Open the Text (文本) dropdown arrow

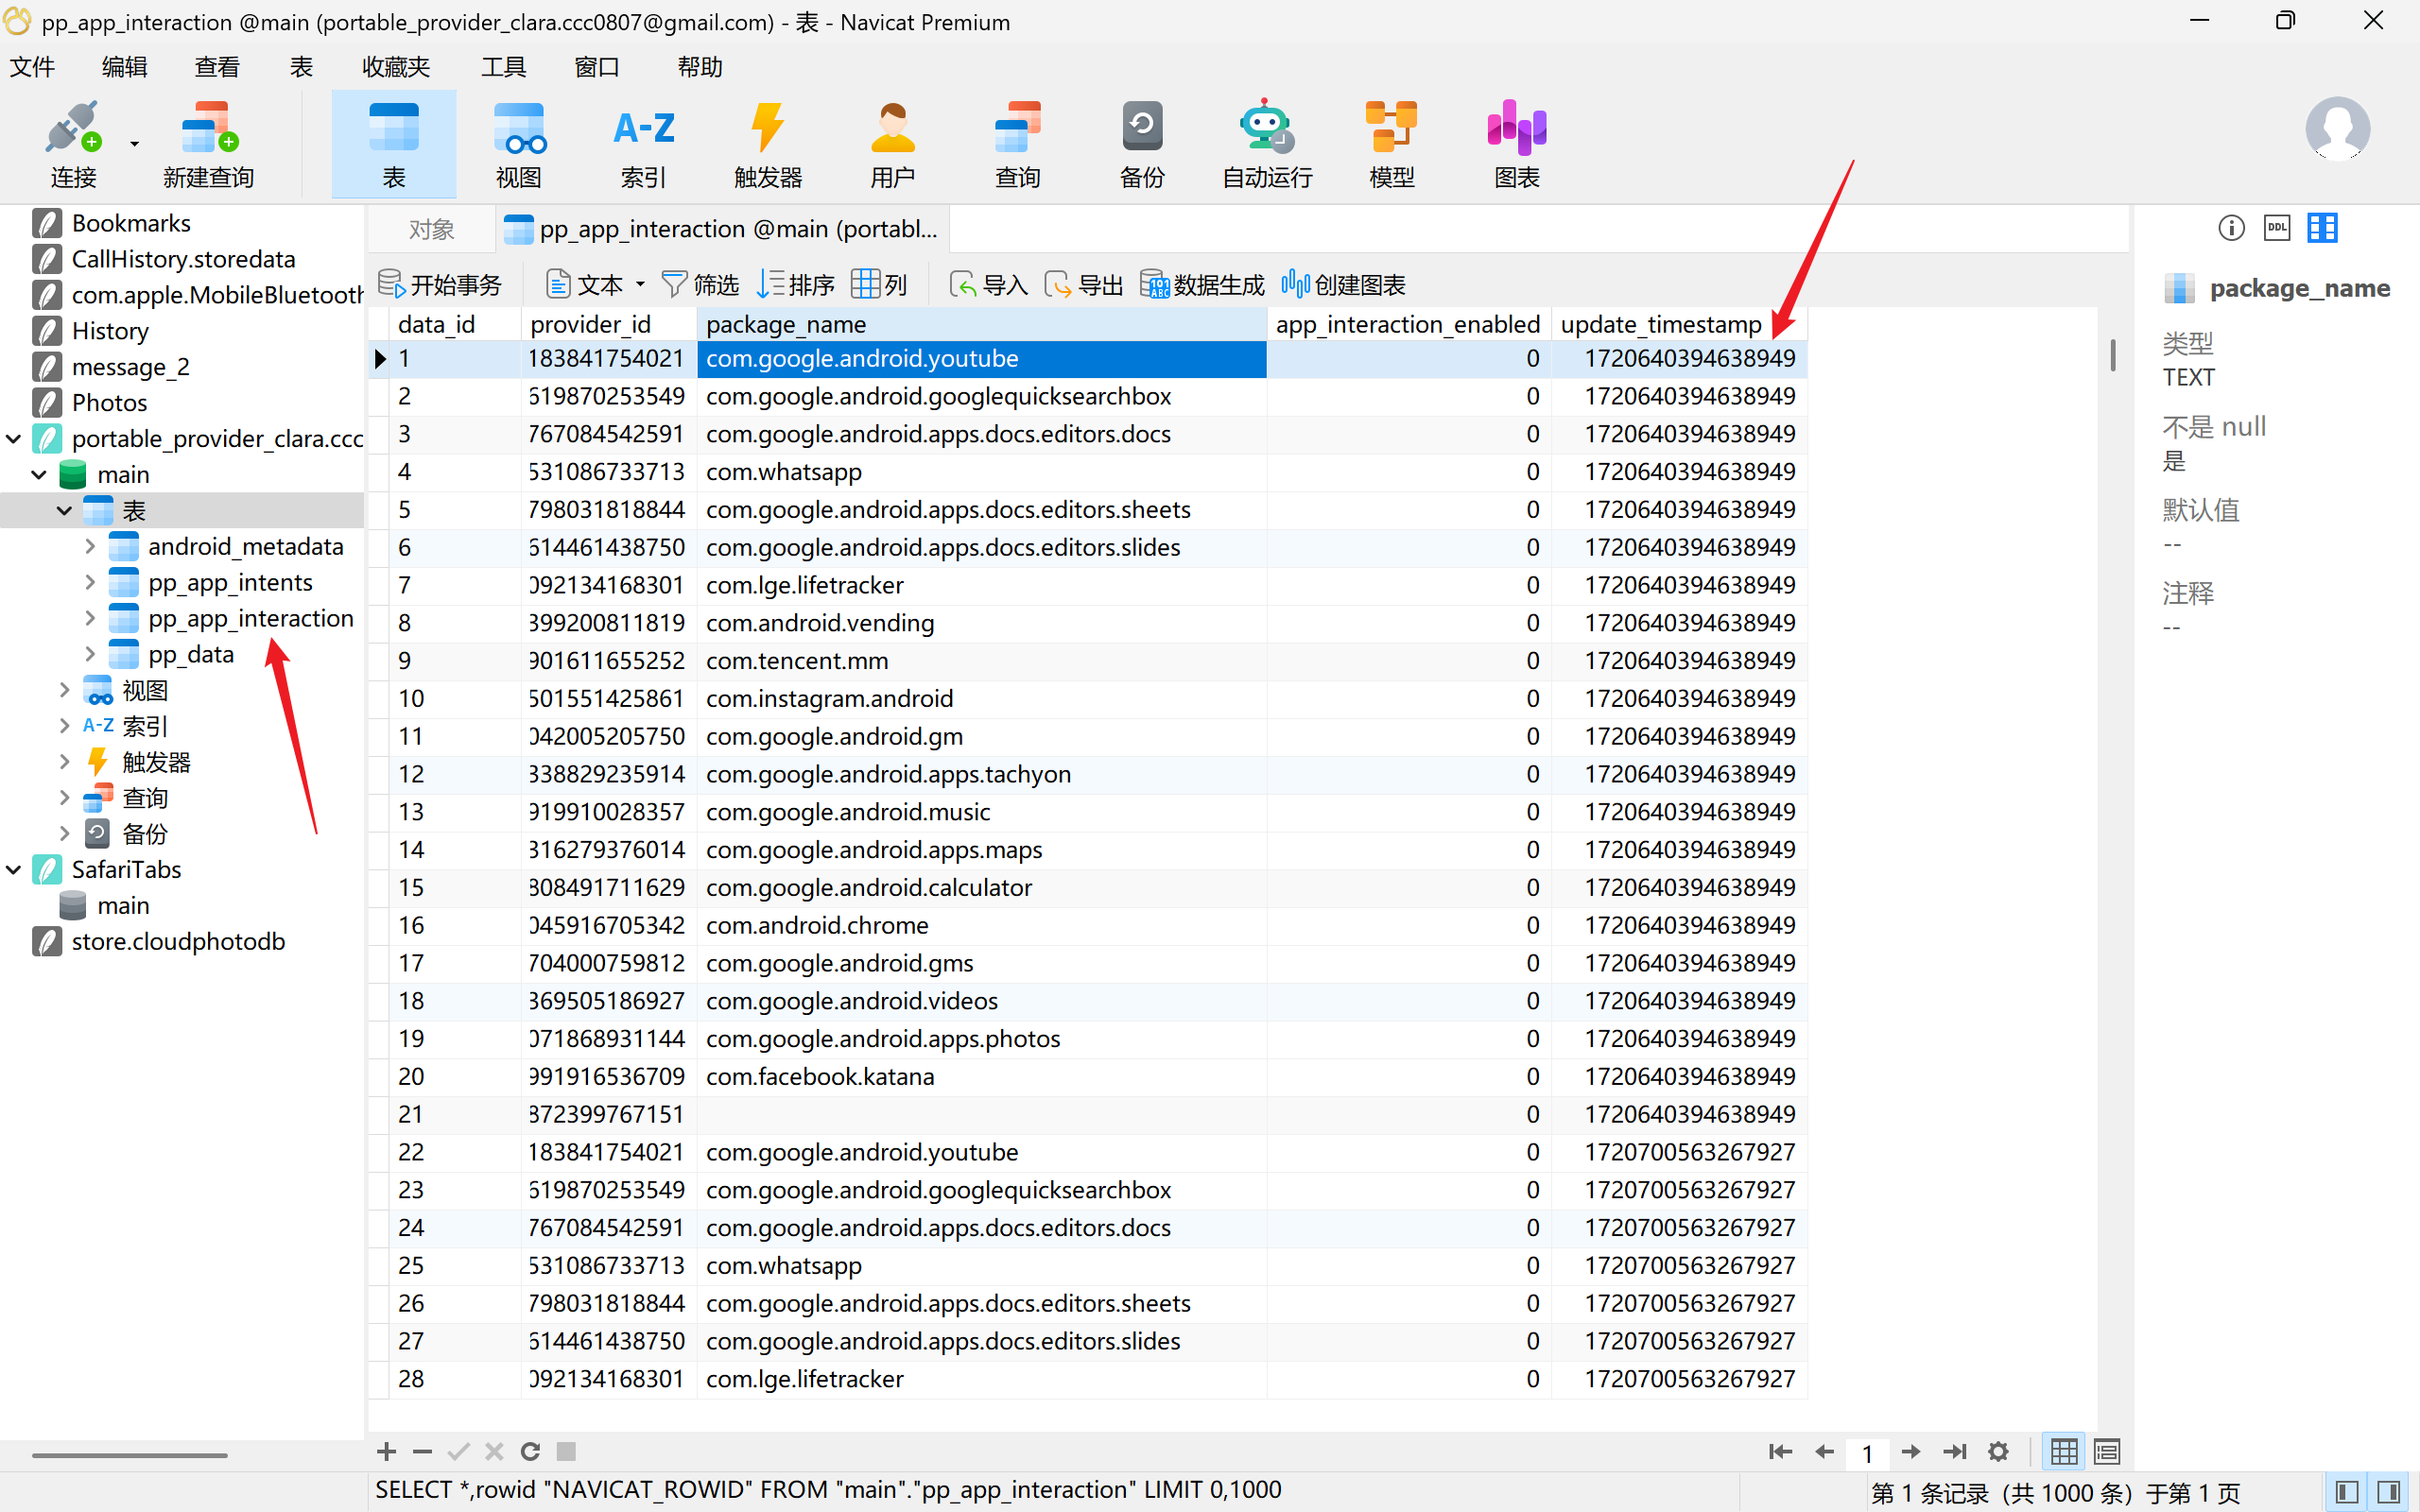click(x=640, y=285)
